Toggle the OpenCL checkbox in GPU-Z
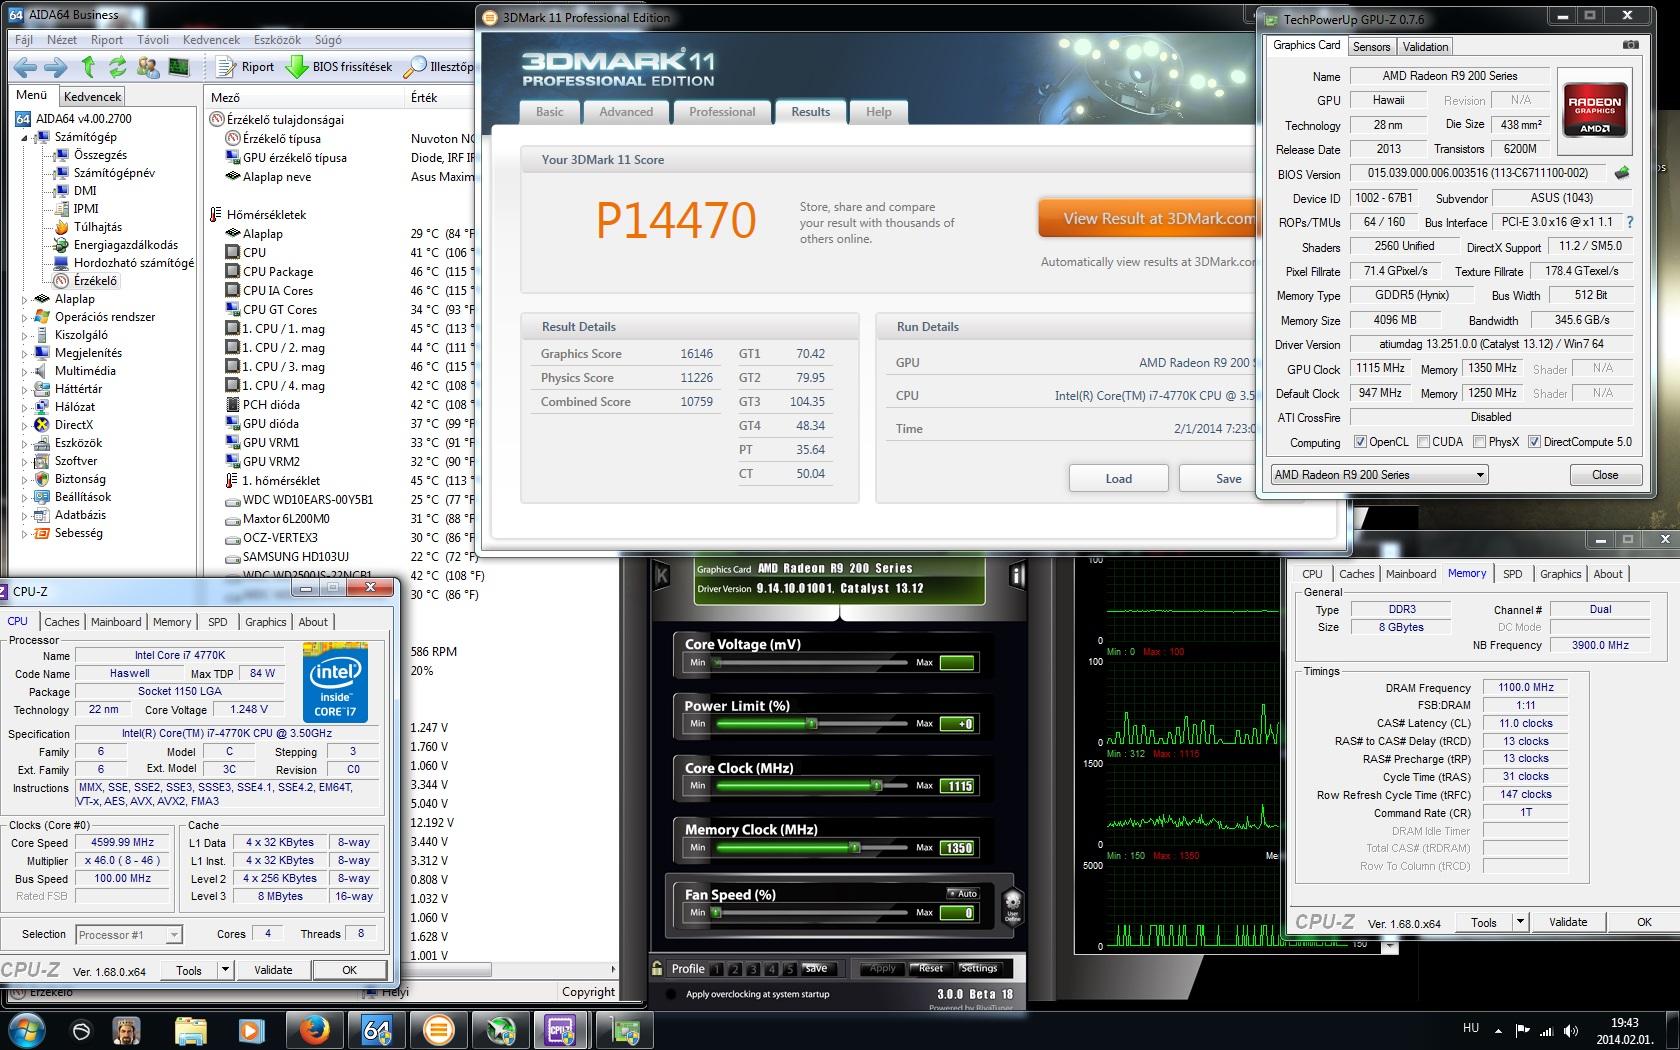The height and width of the screenshot is (1050, 1680). [x=1360, y=442]
